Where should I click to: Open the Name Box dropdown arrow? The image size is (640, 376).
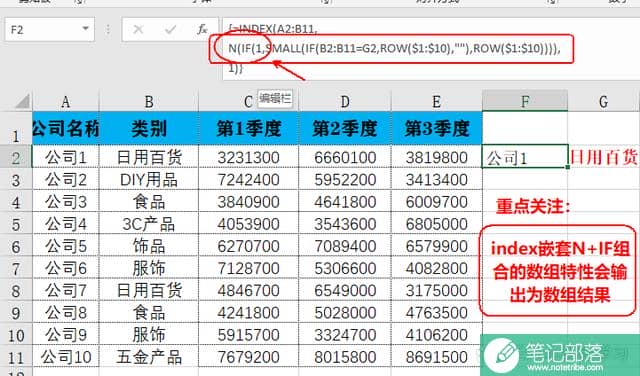[85, 29]
